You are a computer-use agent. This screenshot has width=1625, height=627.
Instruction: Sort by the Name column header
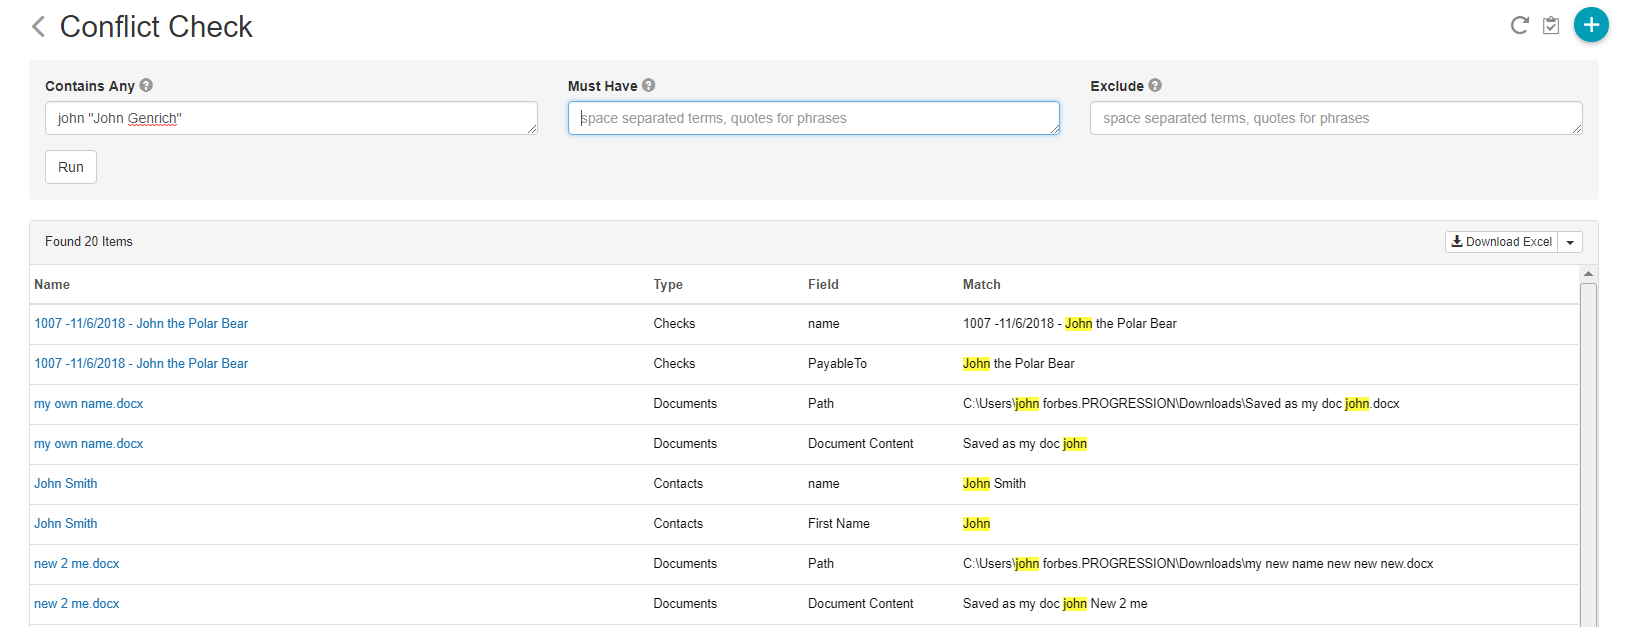pyautogui.click(x=52, y=285)
